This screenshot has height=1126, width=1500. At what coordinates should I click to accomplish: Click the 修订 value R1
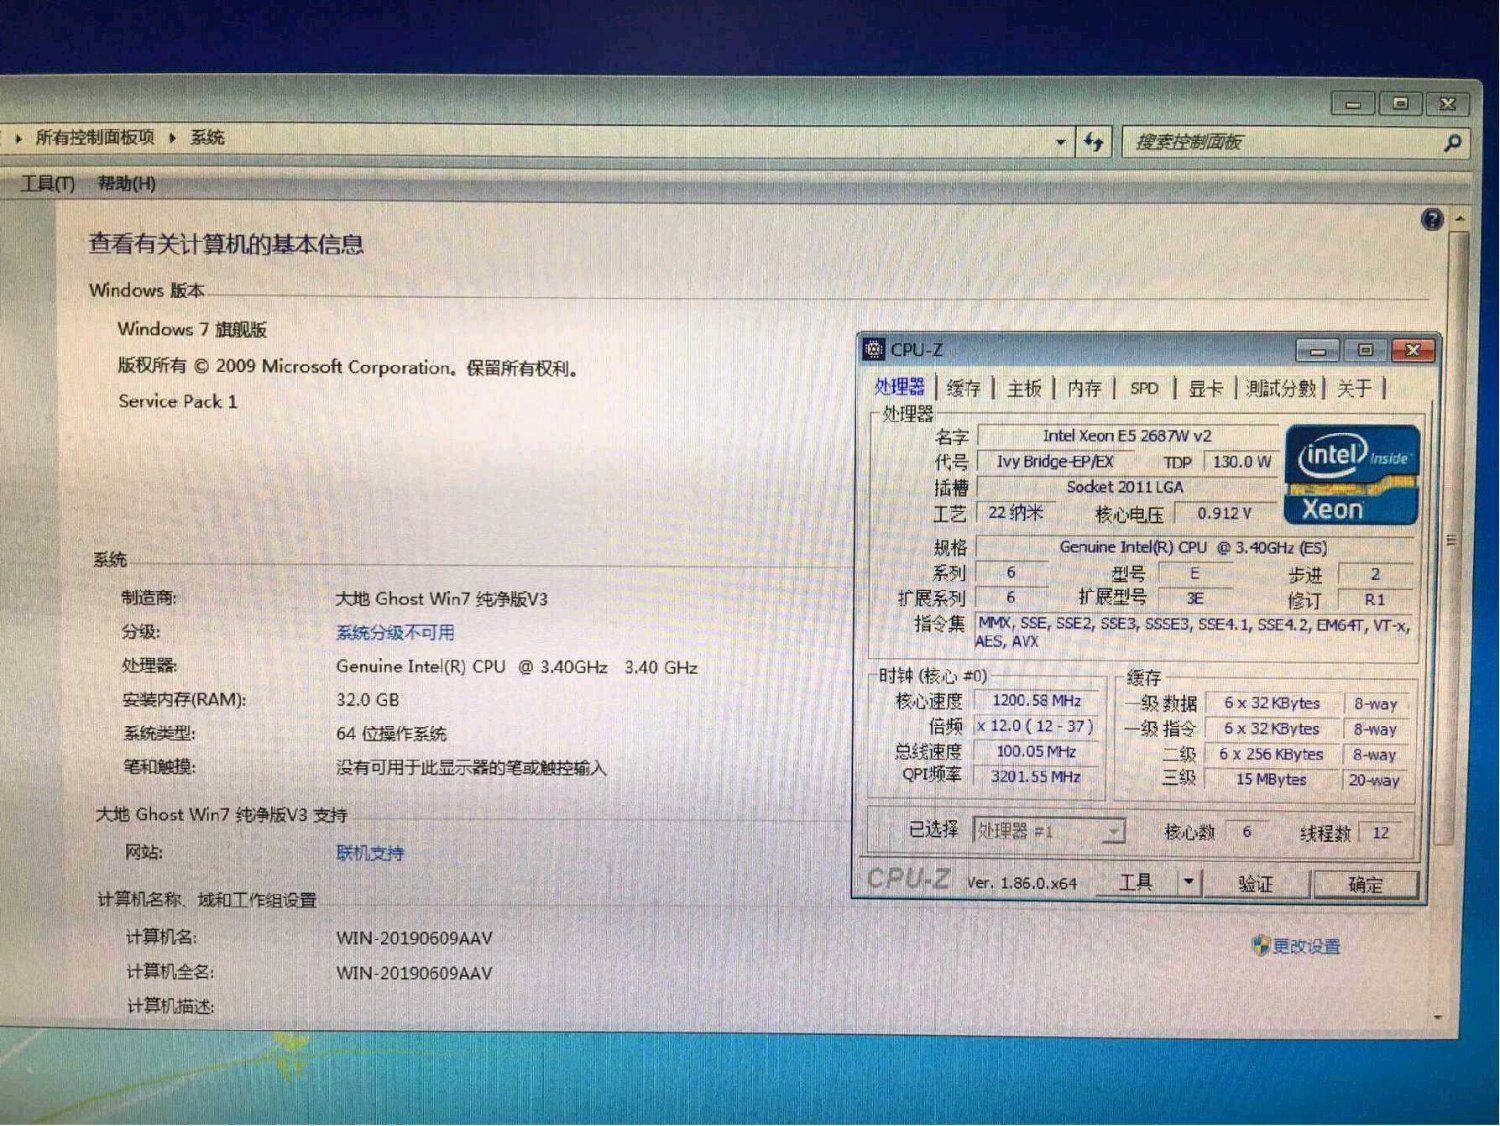point(1375,599)
